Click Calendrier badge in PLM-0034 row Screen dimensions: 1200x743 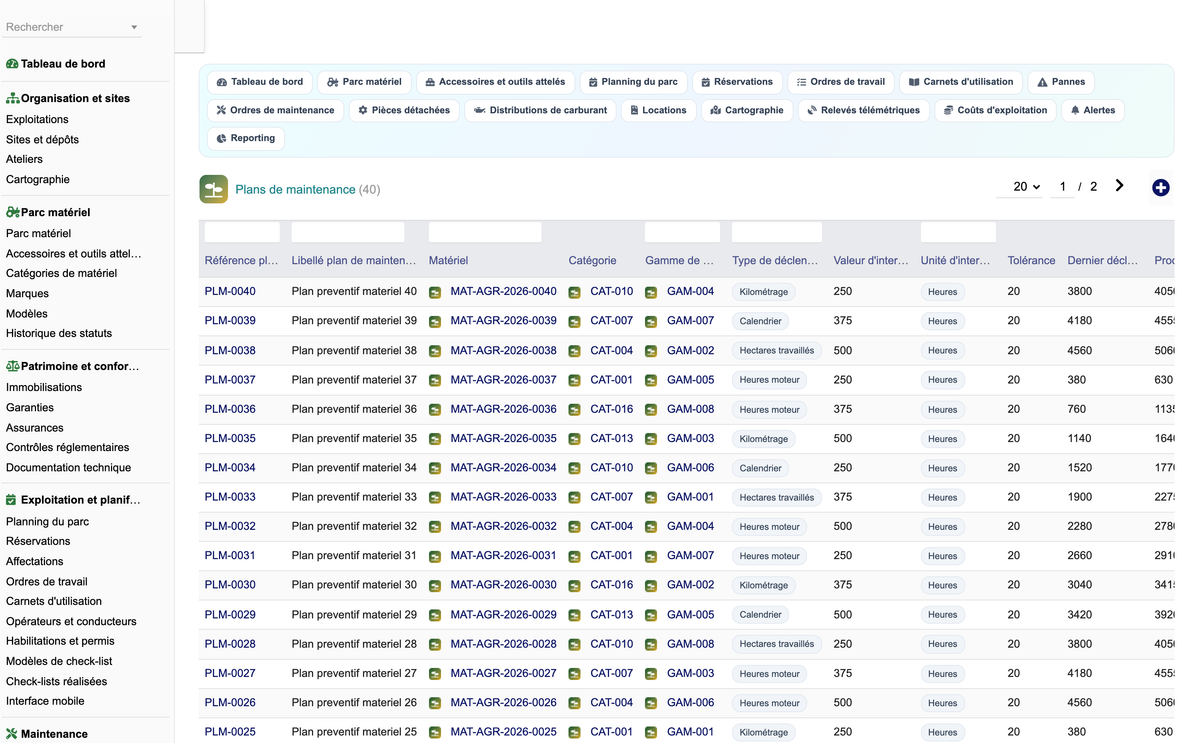pos(761,468)
